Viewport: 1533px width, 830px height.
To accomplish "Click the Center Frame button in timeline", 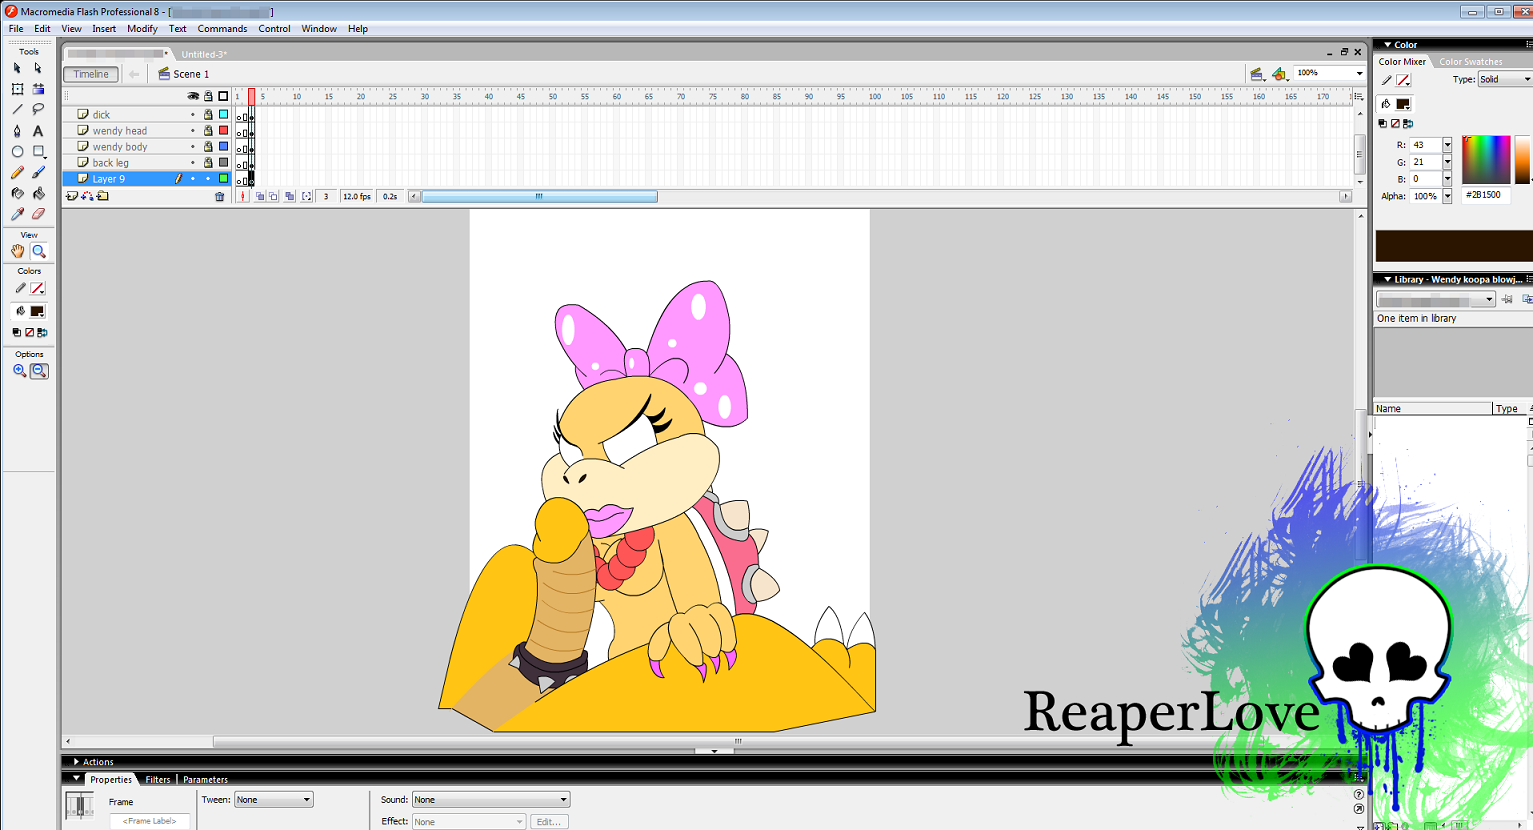I will pos(243,197).
